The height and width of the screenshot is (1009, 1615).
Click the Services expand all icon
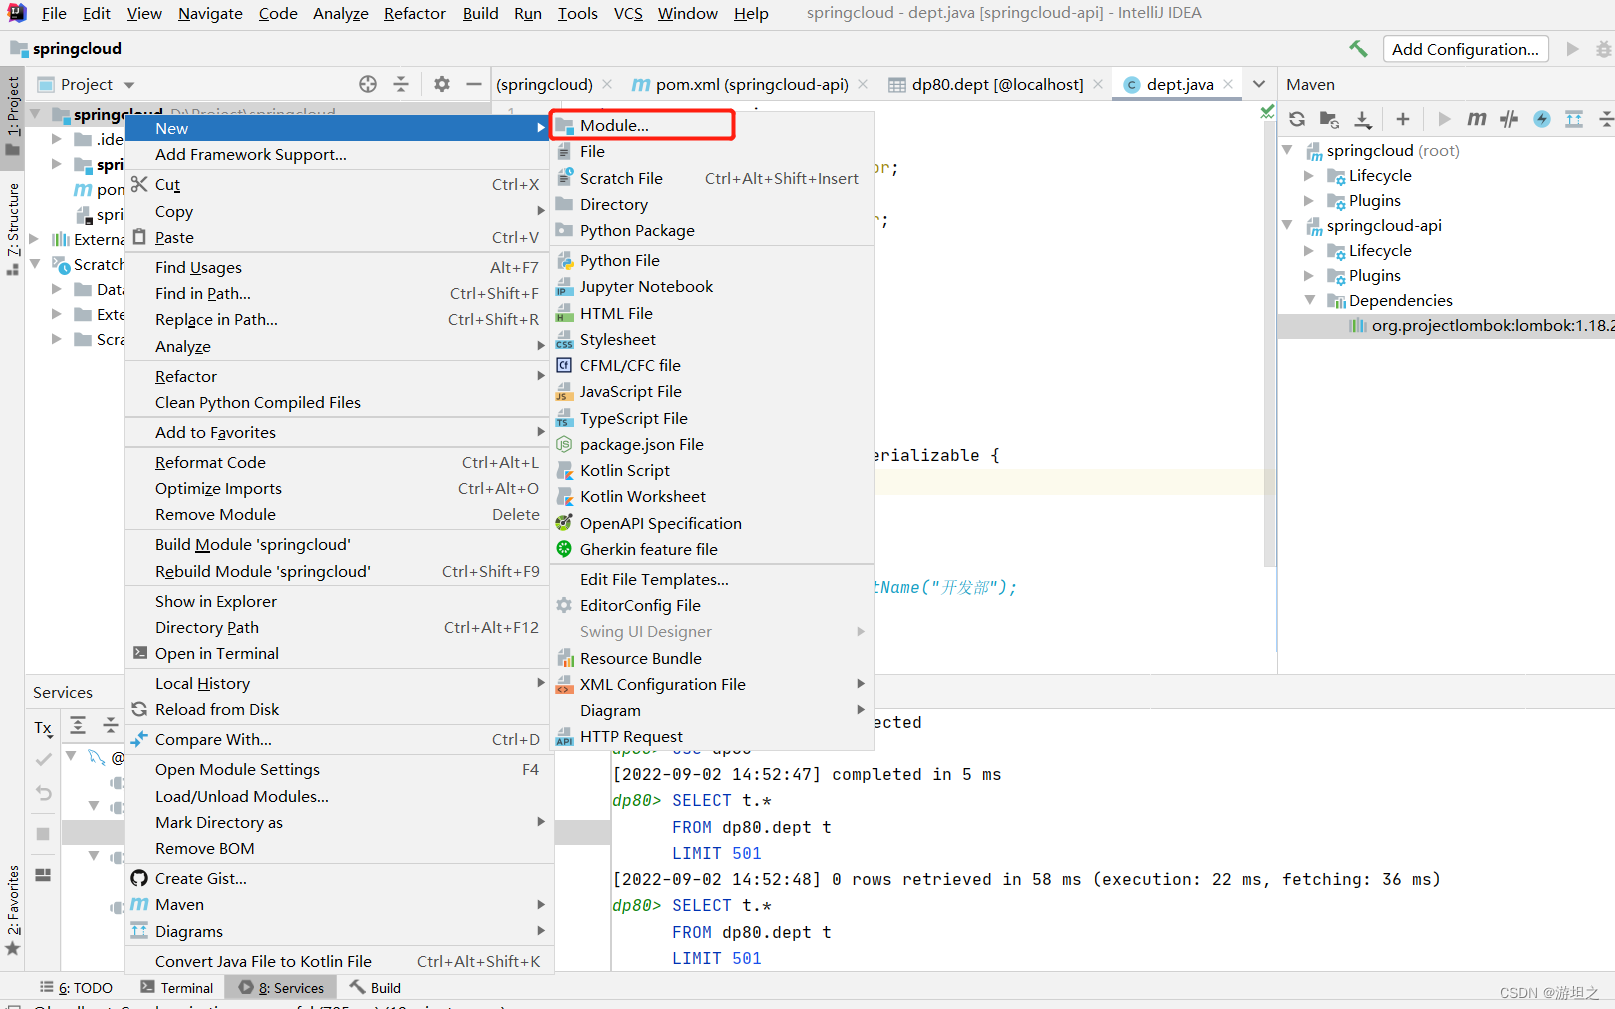tap(78, 725)
